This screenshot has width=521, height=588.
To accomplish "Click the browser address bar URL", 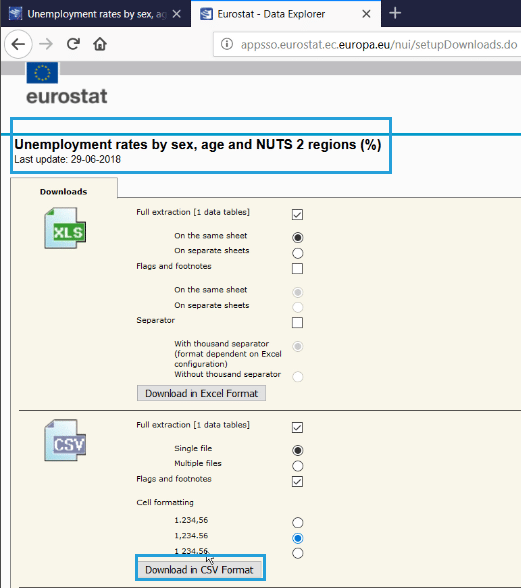I will pyautogui.click(x=379, y=45).
